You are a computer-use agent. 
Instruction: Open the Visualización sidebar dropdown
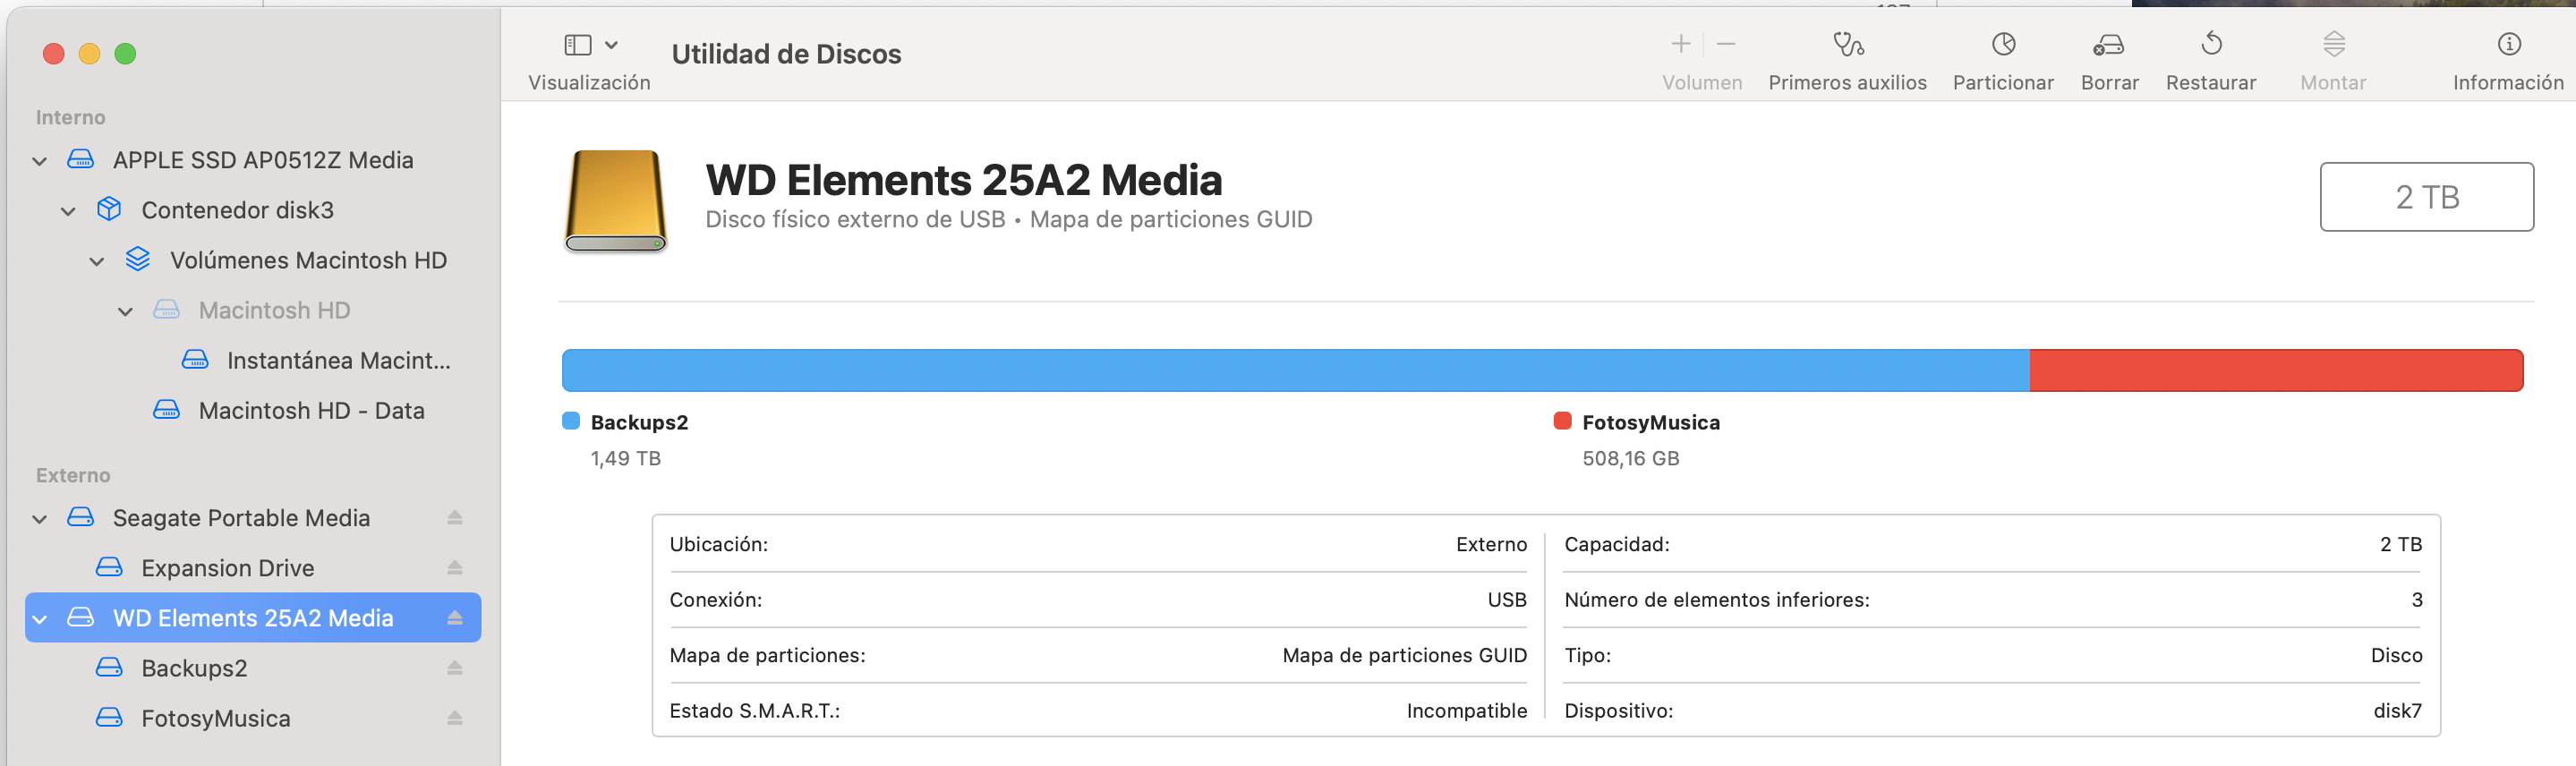pyautogui.click(x=590, y=45)
